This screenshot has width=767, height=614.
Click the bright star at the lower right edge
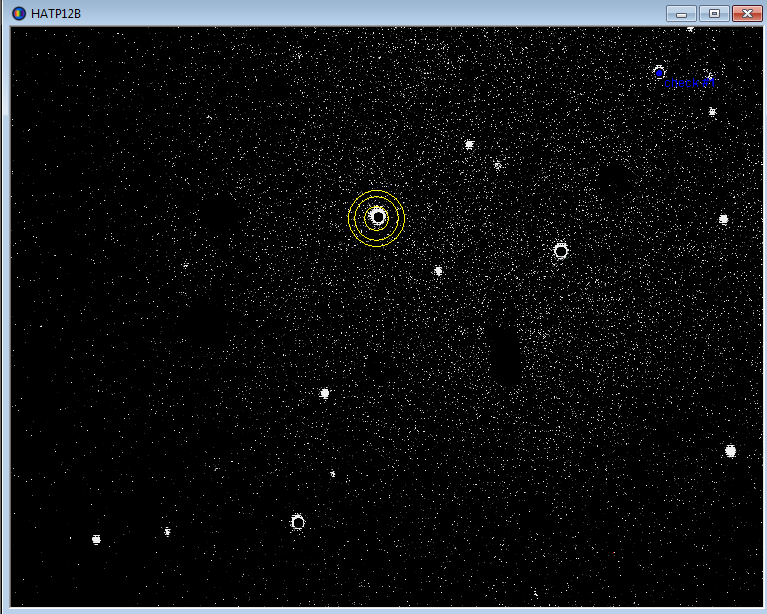[x=730, y=451]
